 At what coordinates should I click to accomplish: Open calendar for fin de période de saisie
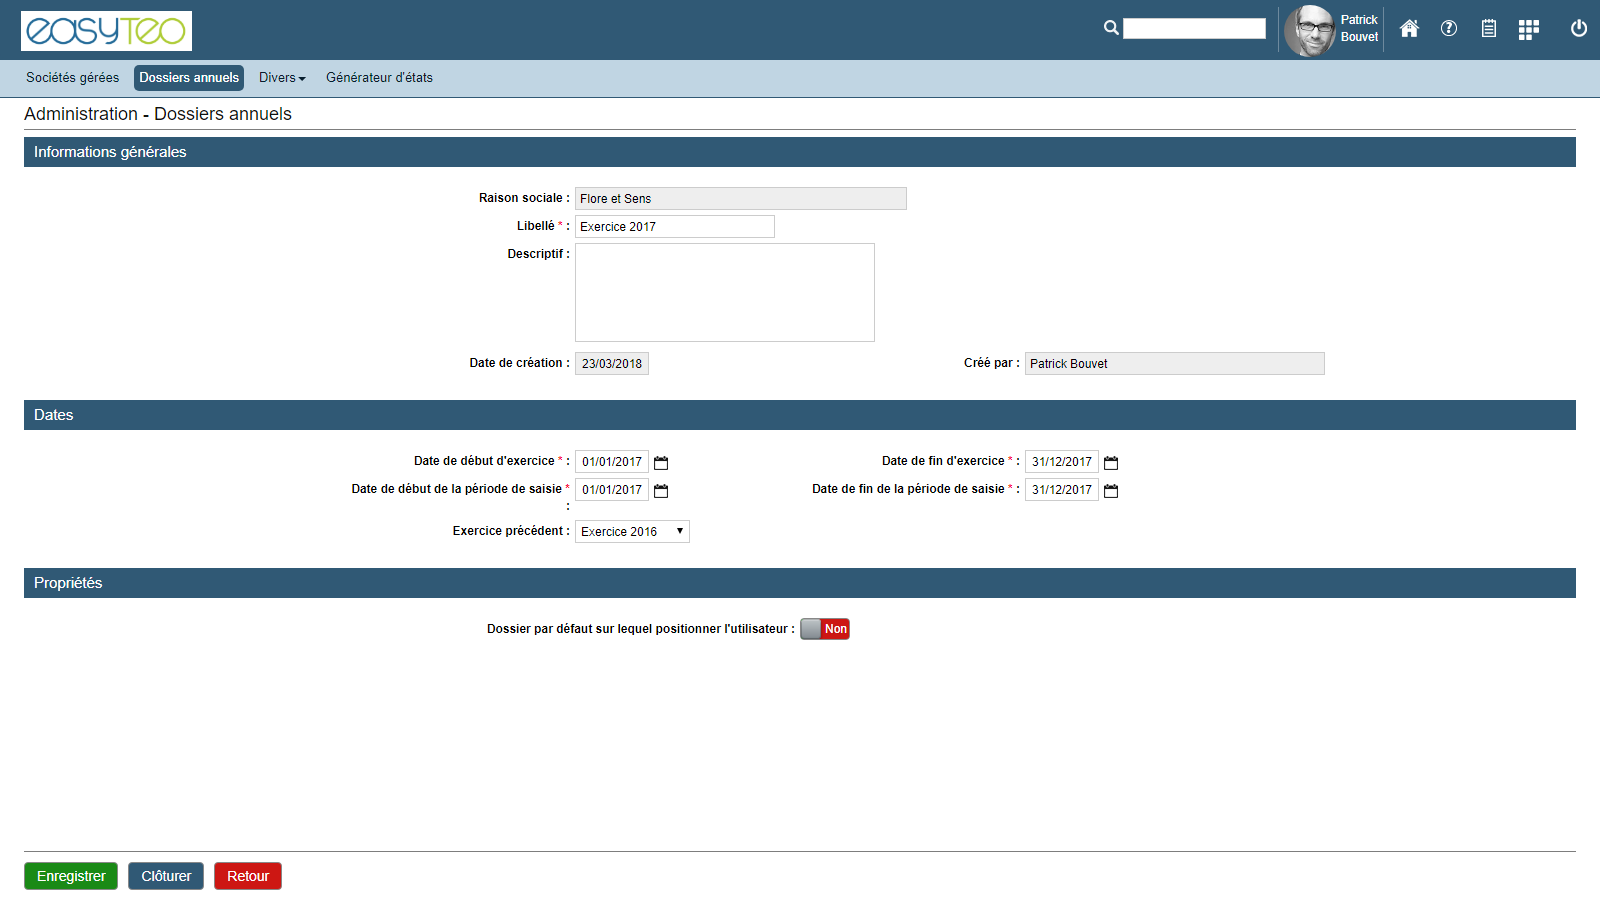[1111, 491]
